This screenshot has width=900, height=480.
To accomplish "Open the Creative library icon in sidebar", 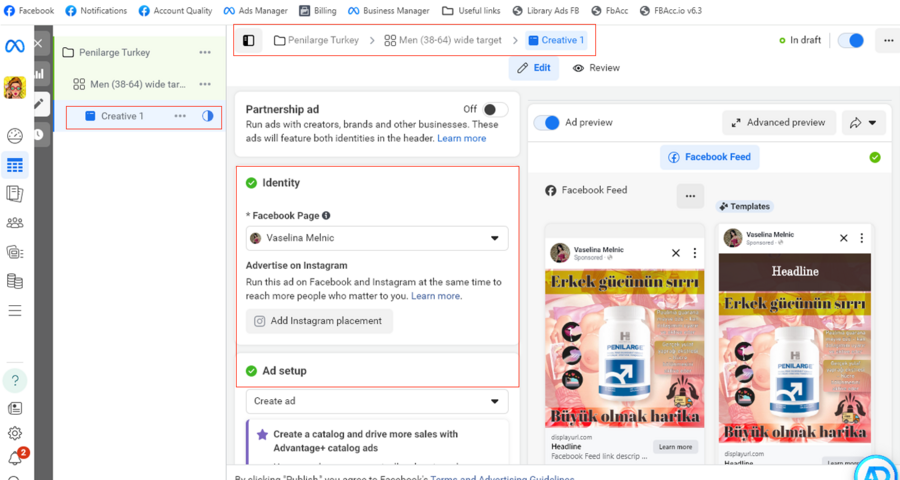I will pos(15,251).
